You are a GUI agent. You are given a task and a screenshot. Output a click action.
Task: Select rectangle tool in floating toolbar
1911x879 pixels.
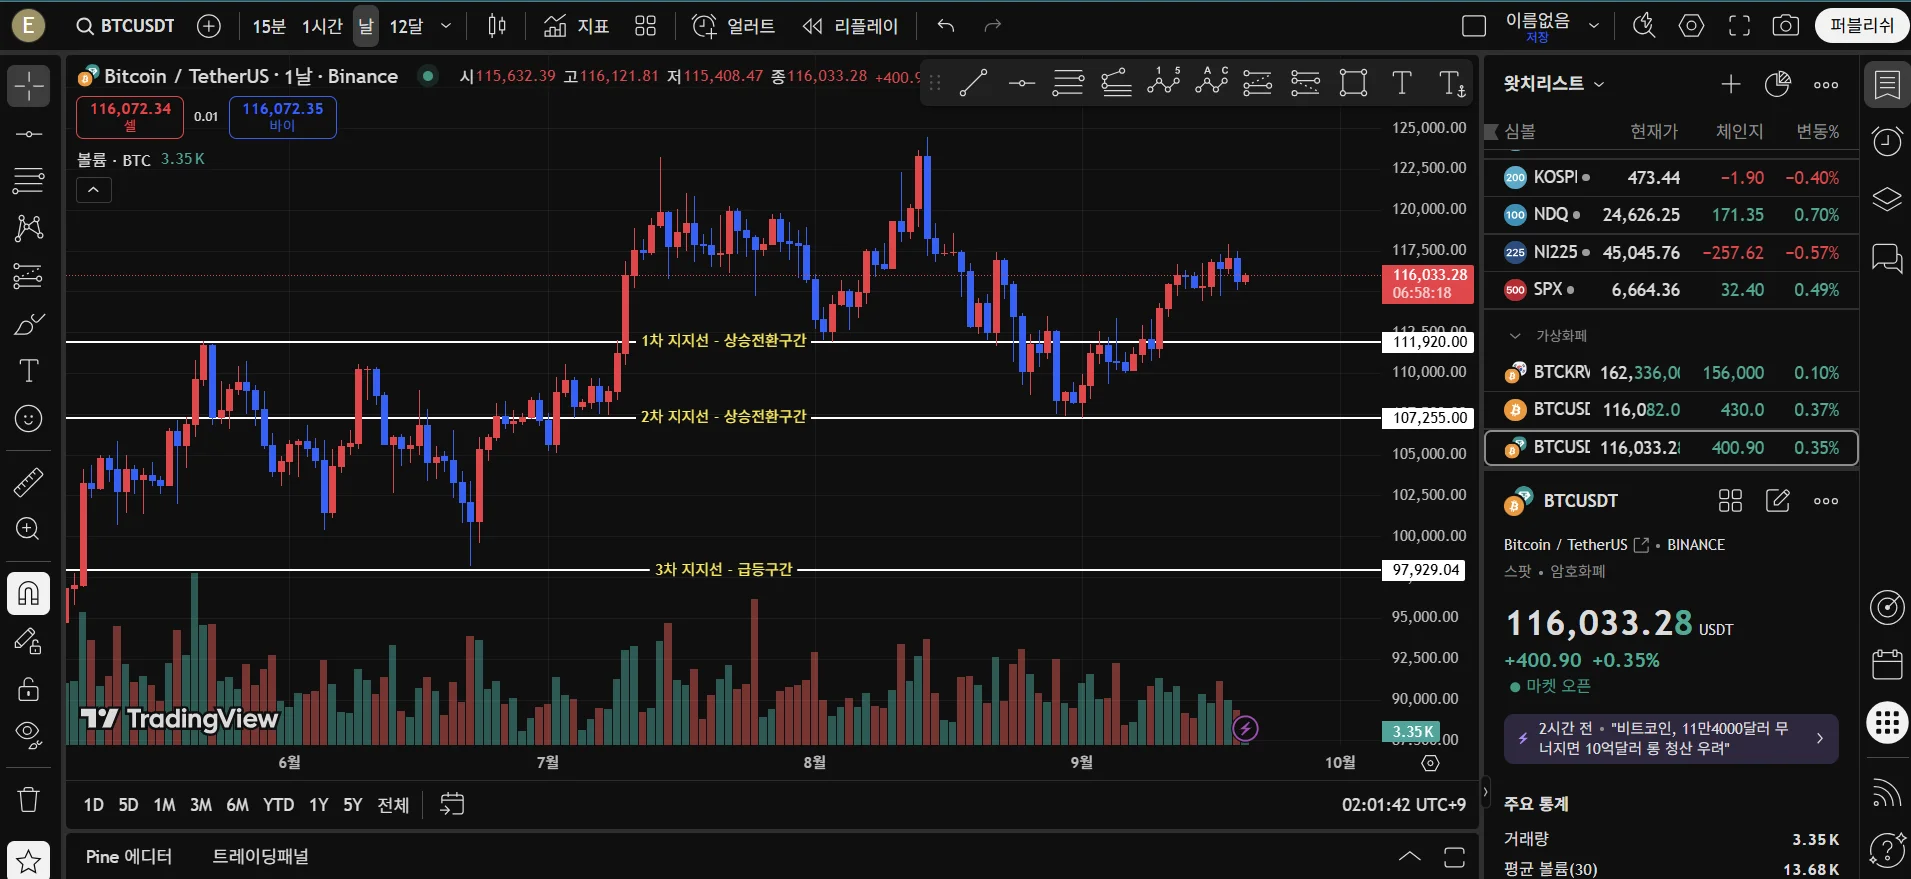(1353, 83)
